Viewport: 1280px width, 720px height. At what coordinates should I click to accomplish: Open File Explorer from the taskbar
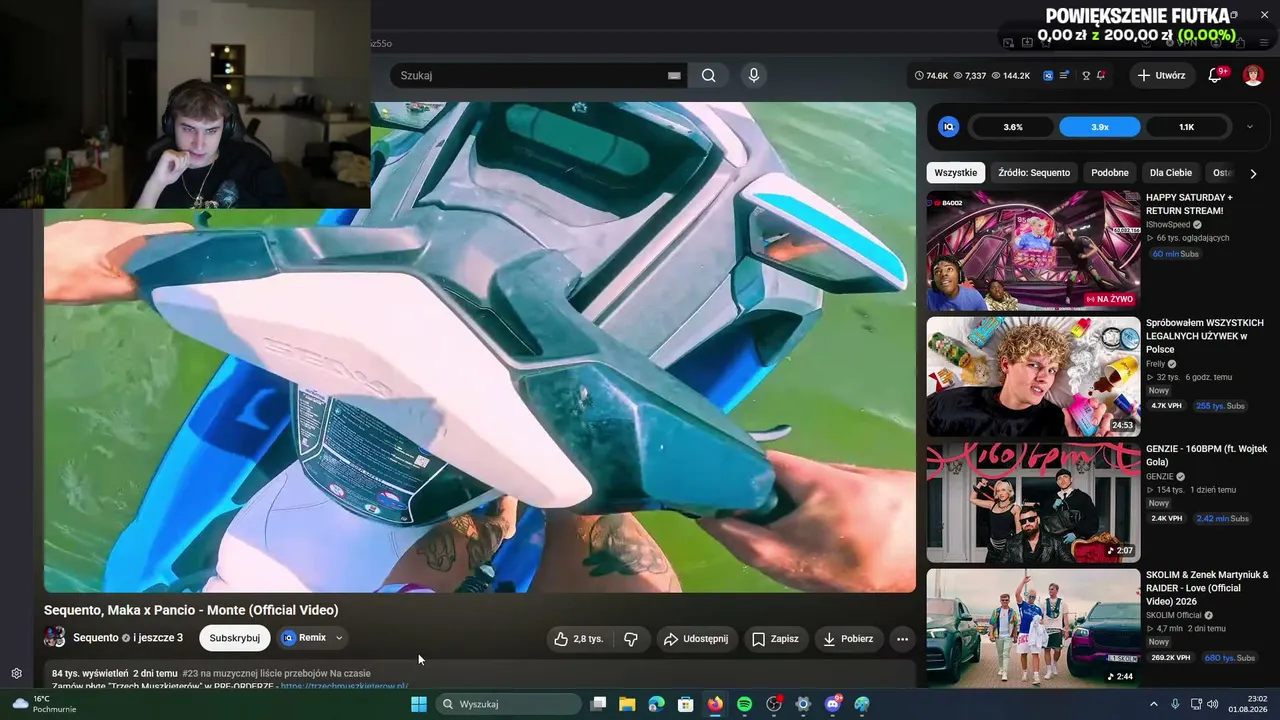pyautogui.click(x=627, y=704)
